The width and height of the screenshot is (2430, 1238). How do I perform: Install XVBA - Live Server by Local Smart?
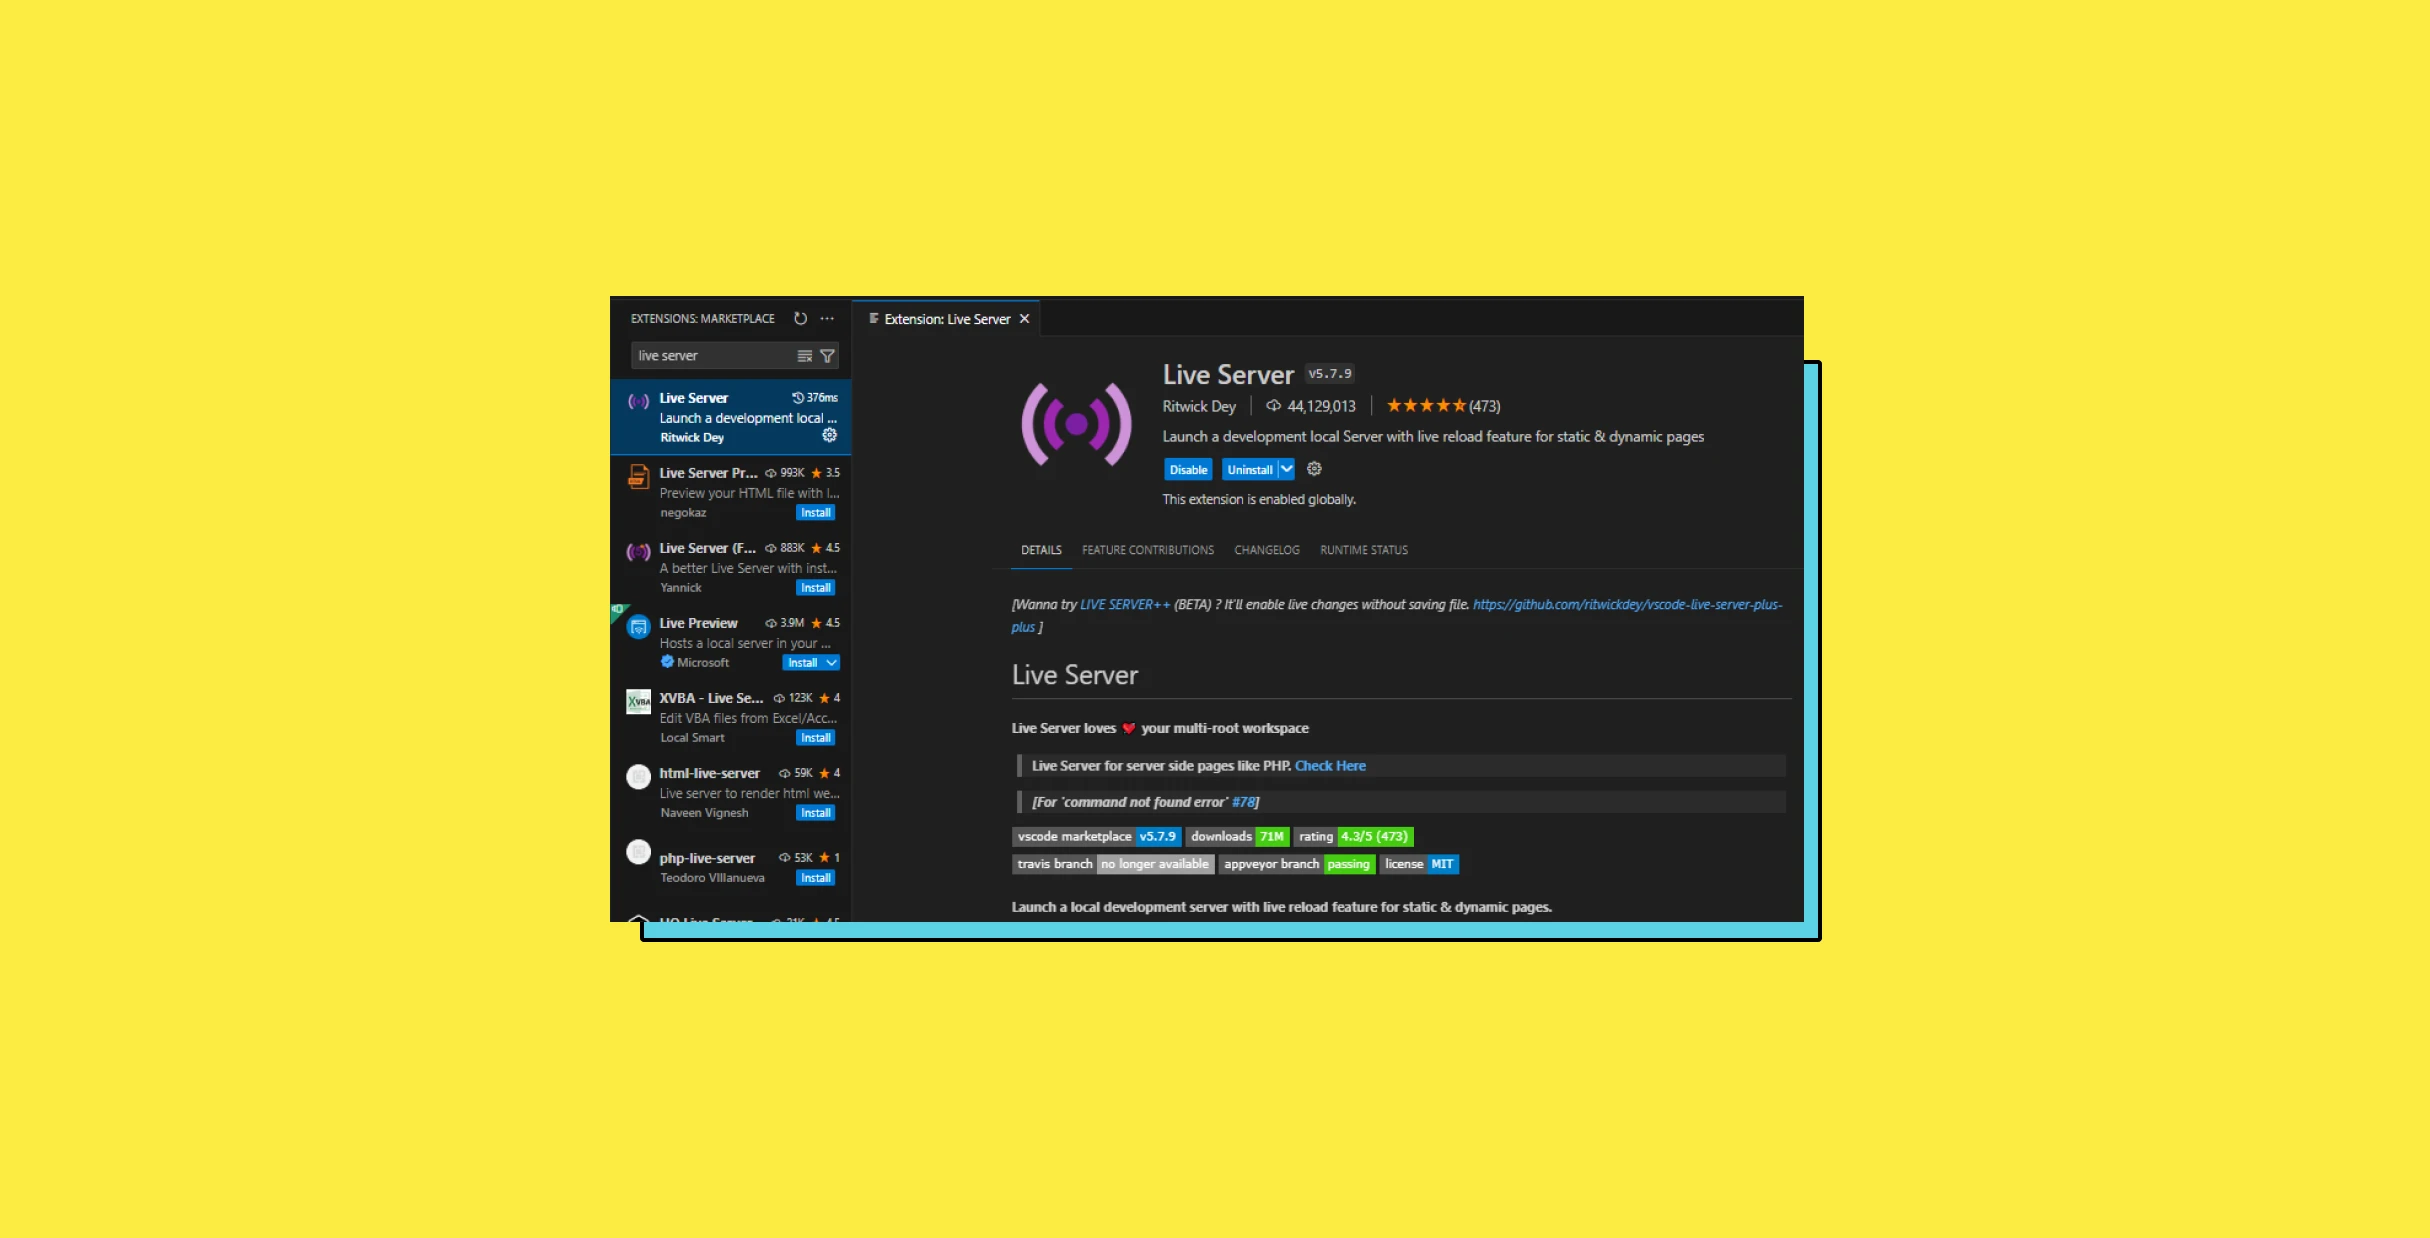816,738
